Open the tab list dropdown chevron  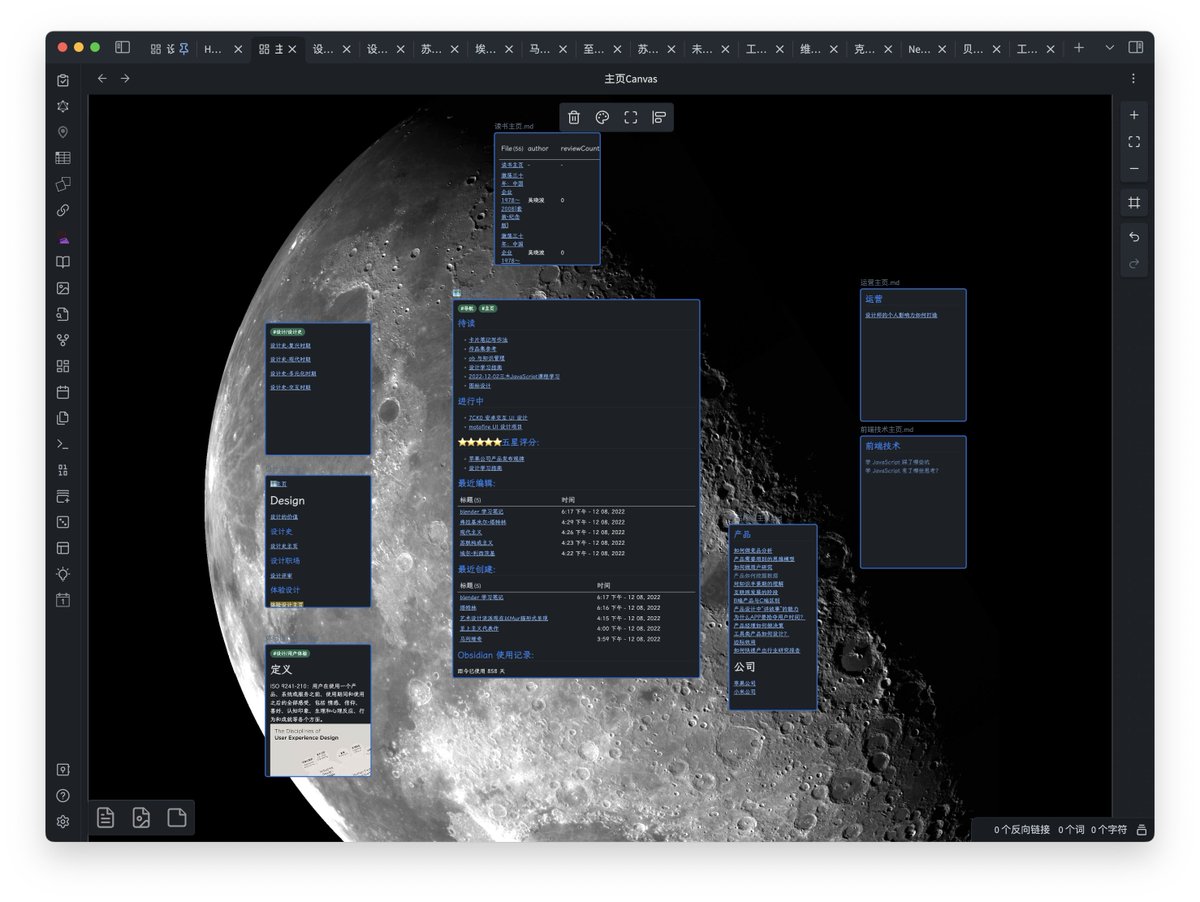1109,47
